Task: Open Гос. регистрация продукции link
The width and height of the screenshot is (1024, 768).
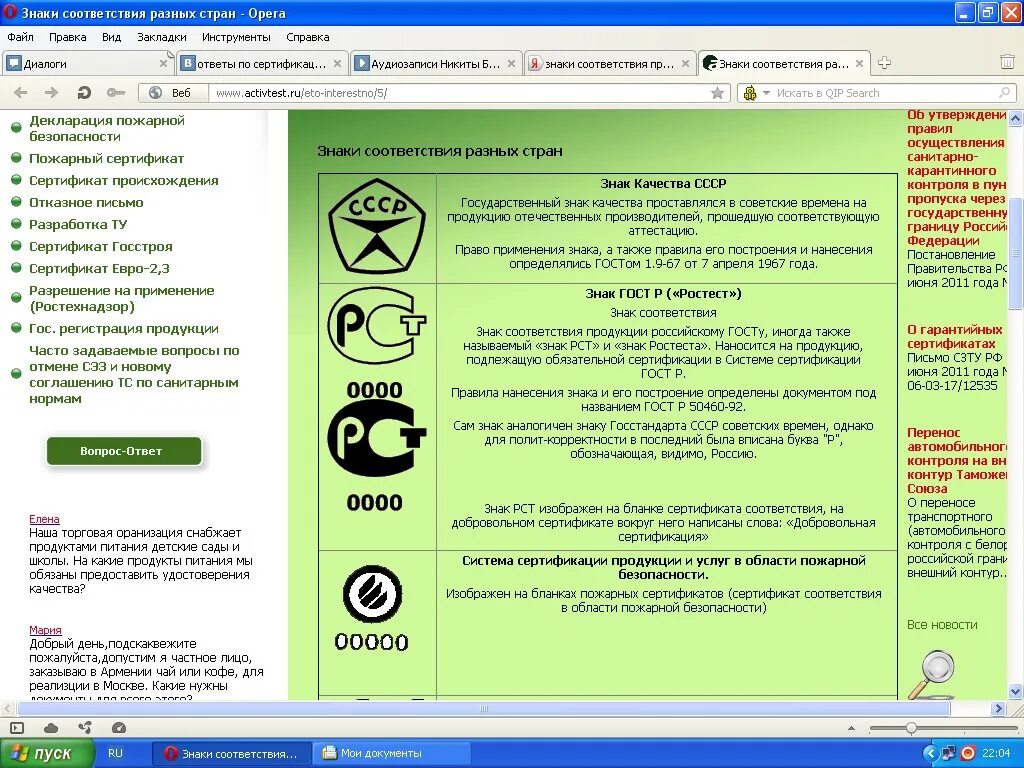Action: pos(123,328)
